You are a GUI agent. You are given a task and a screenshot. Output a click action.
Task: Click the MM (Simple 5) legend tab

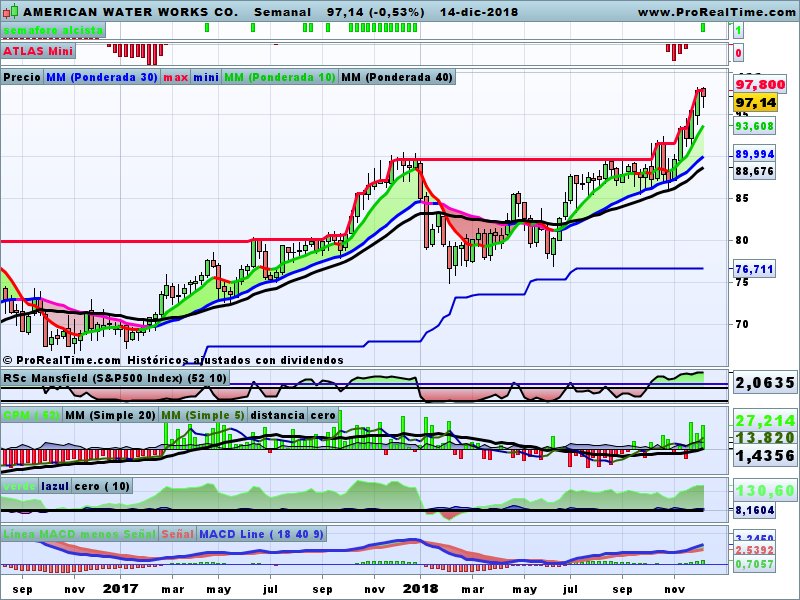click(203, 415)
